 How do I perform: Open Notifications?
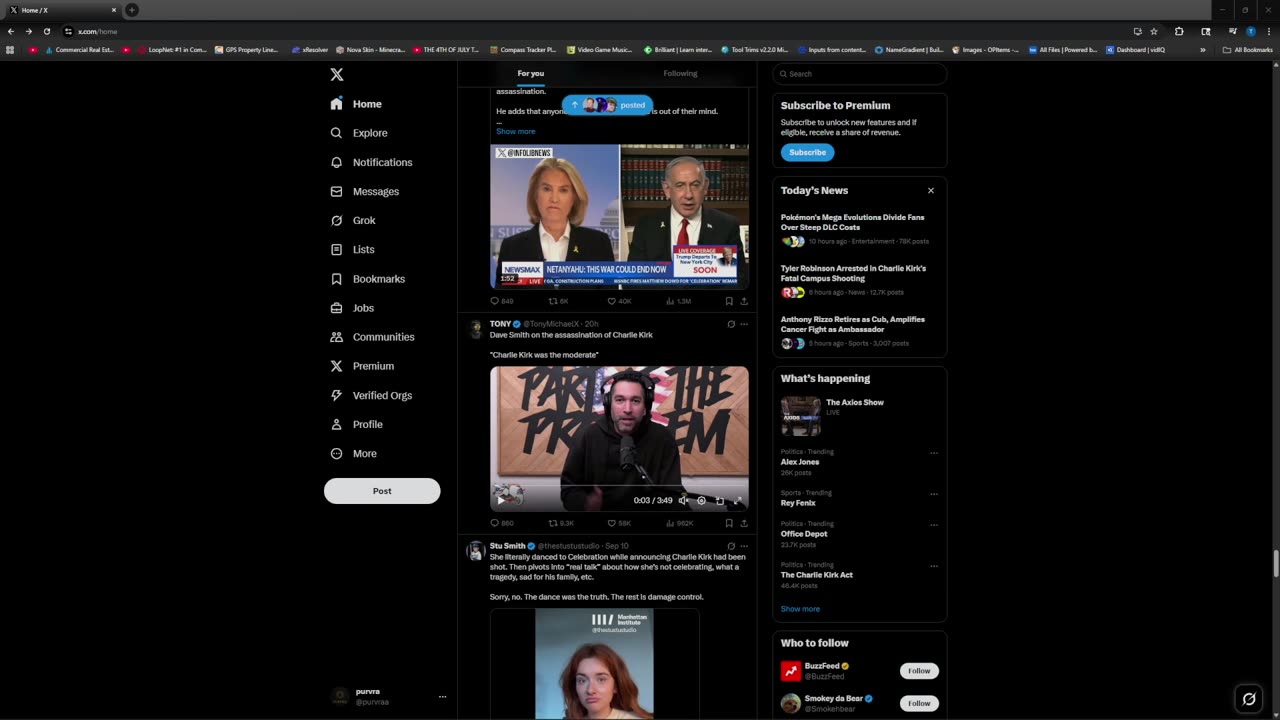point(371,162)
